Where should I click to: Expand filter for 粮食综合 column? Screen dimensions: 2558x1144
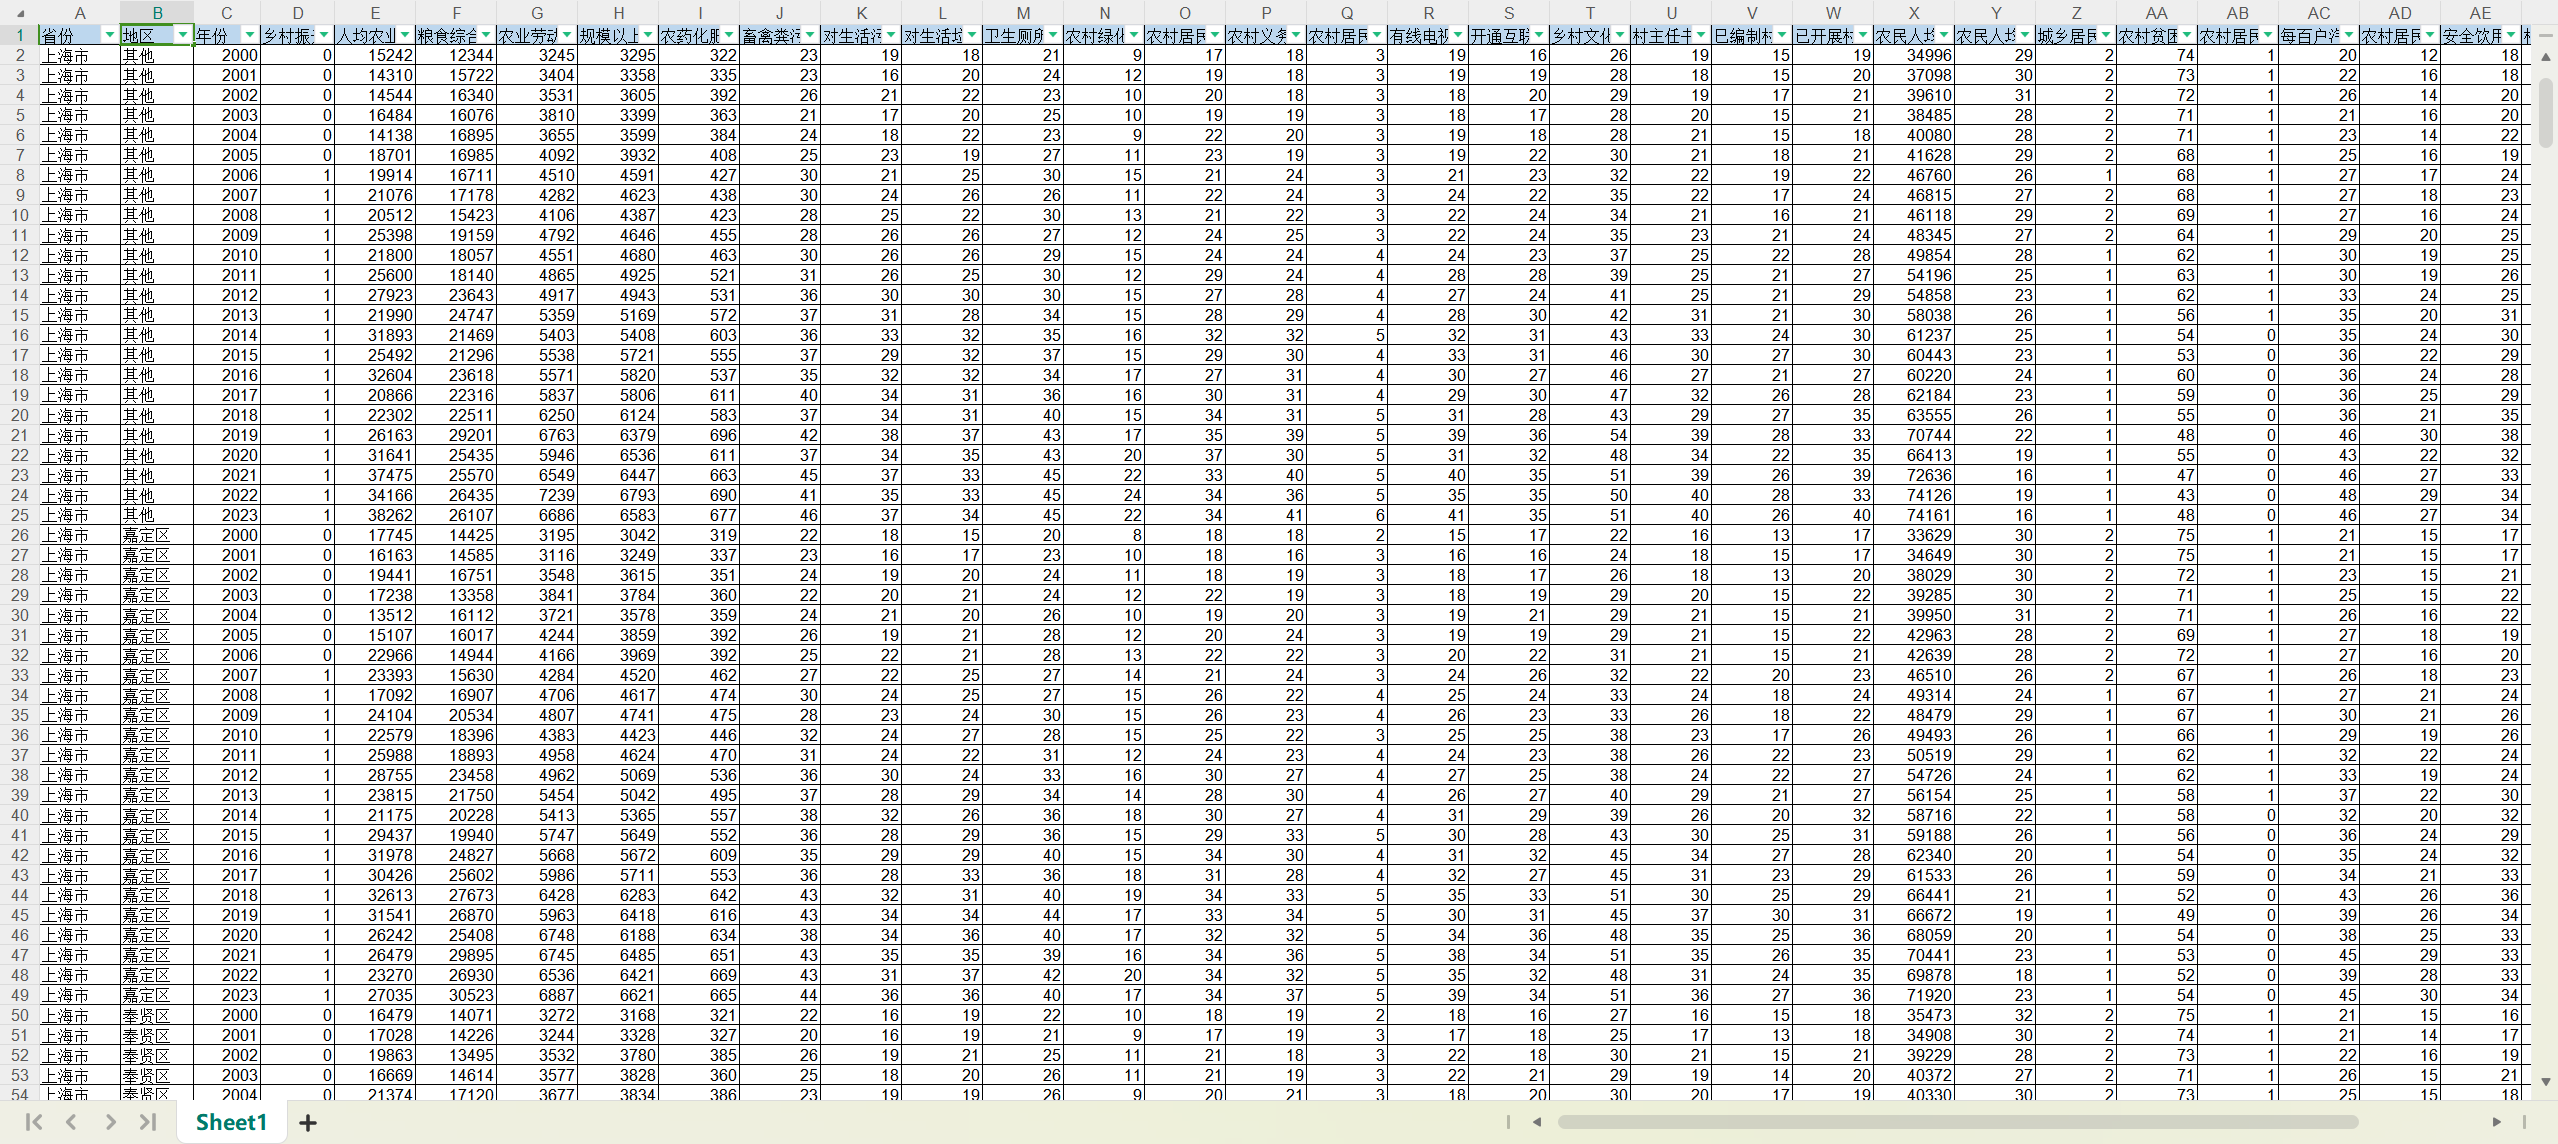click(486, 36)
